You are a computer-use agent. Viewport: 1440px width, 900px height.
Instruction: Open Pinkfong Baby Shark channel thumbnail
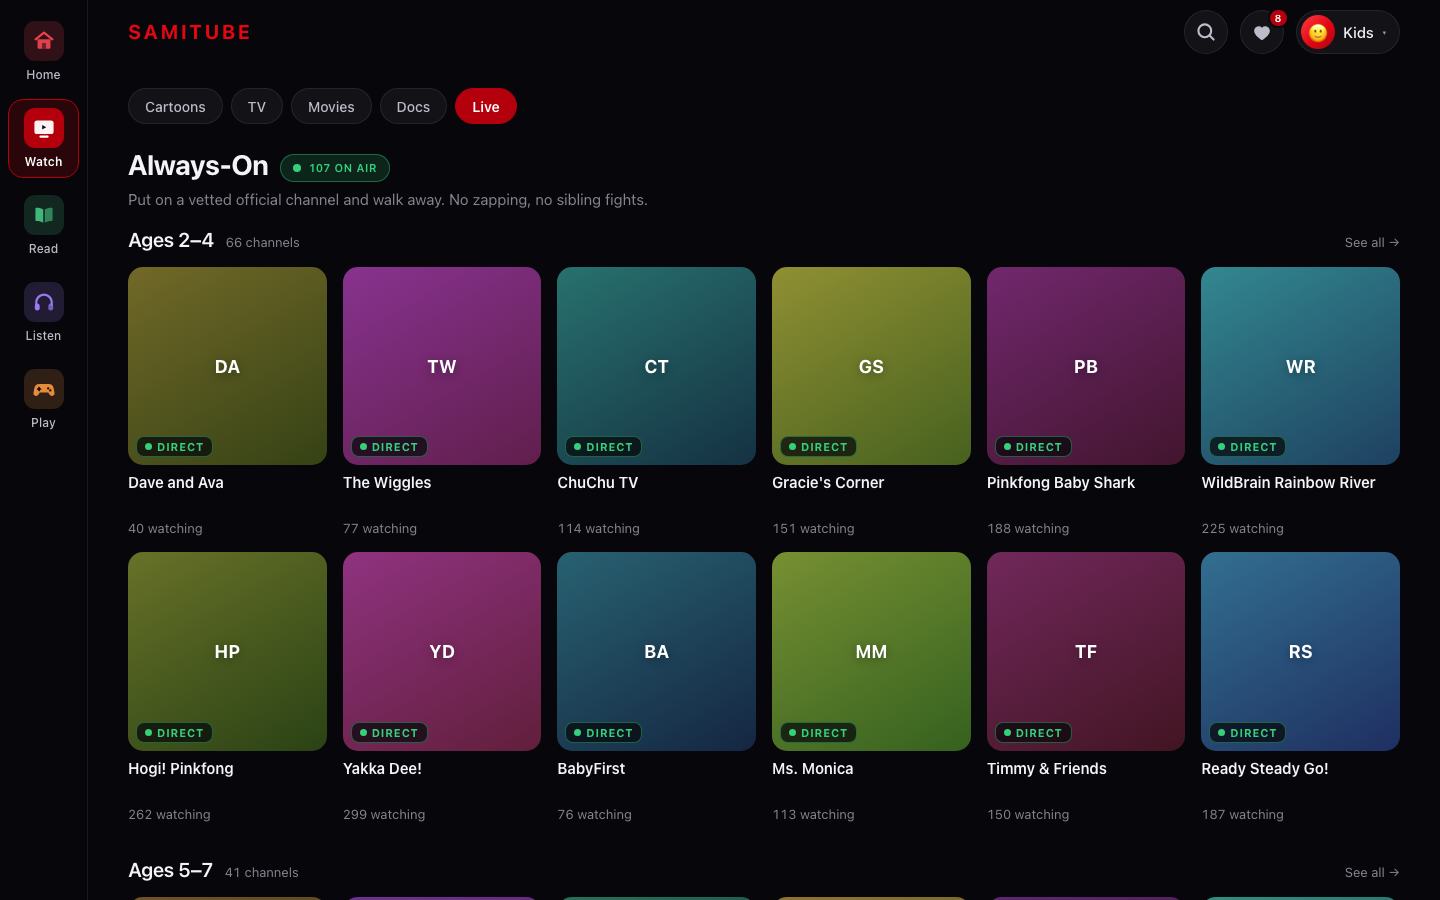point(1086,366)
